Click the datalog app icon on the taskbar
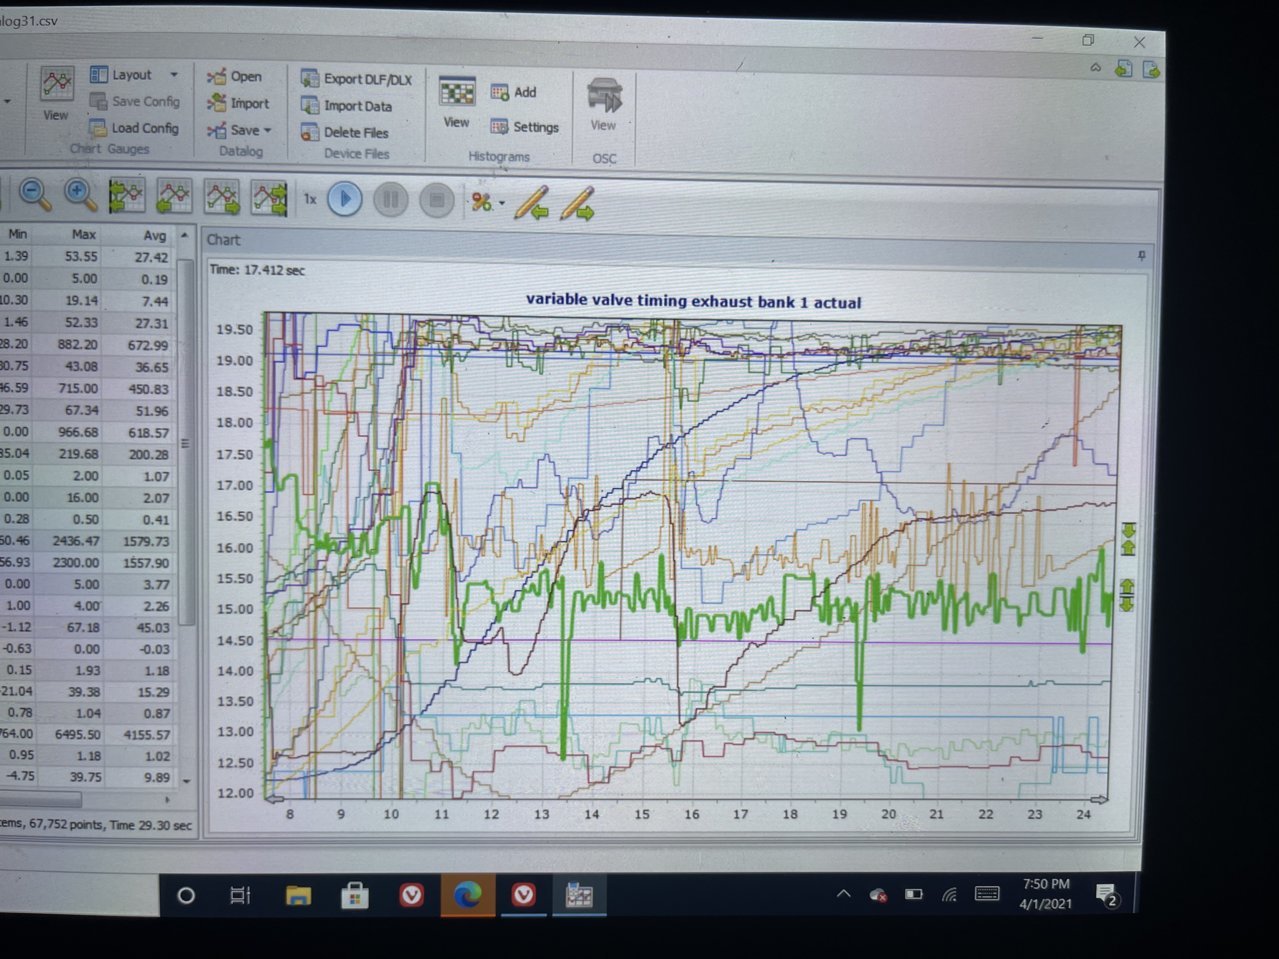The image size is (1279, 959). pos(579,895)
